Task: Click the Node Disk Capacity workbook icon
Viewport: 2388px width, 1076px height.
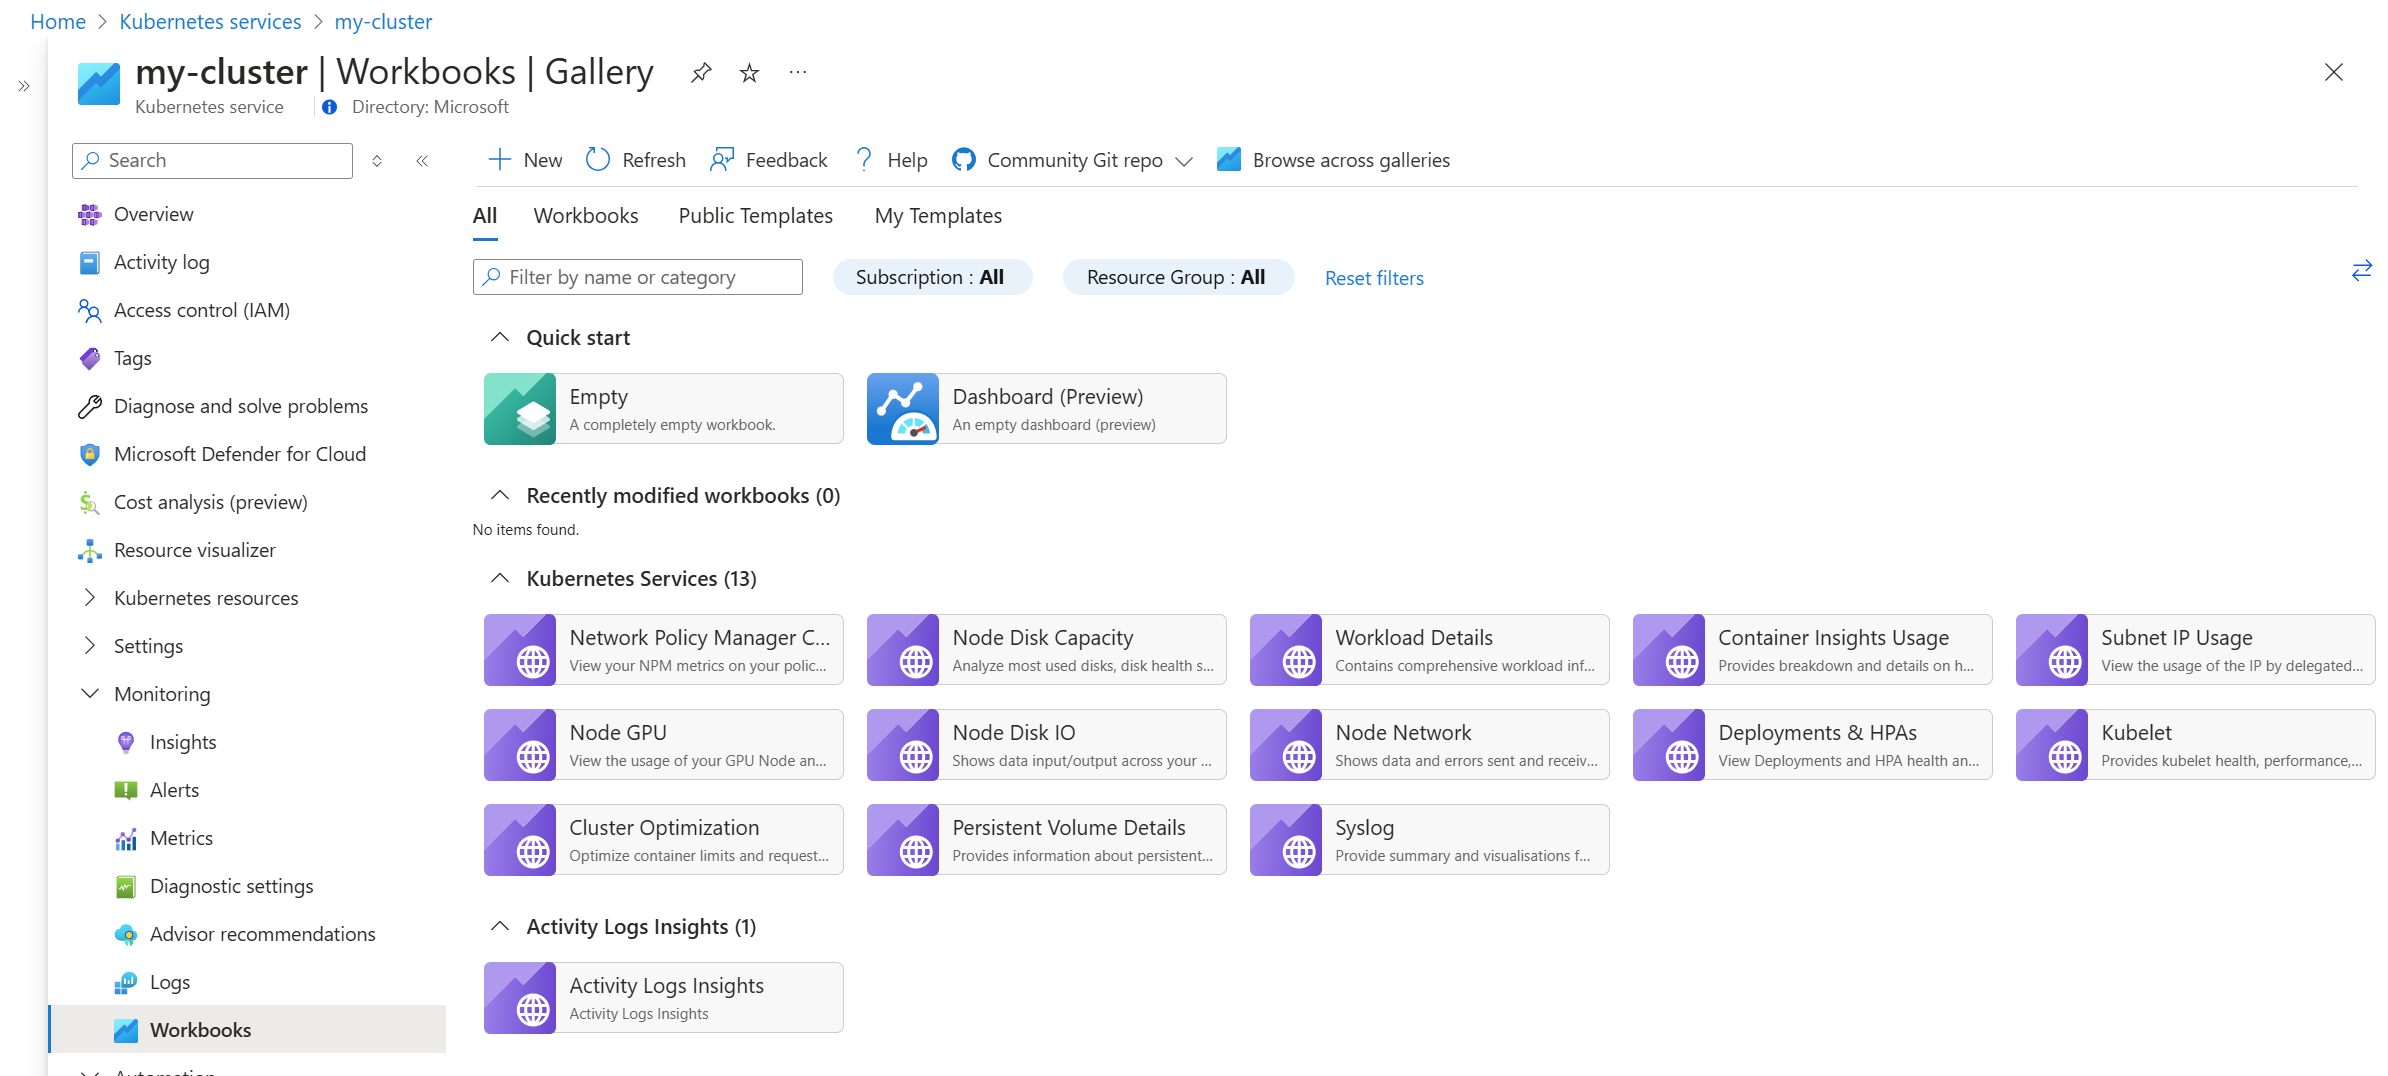Action: [x=903, y=650]
